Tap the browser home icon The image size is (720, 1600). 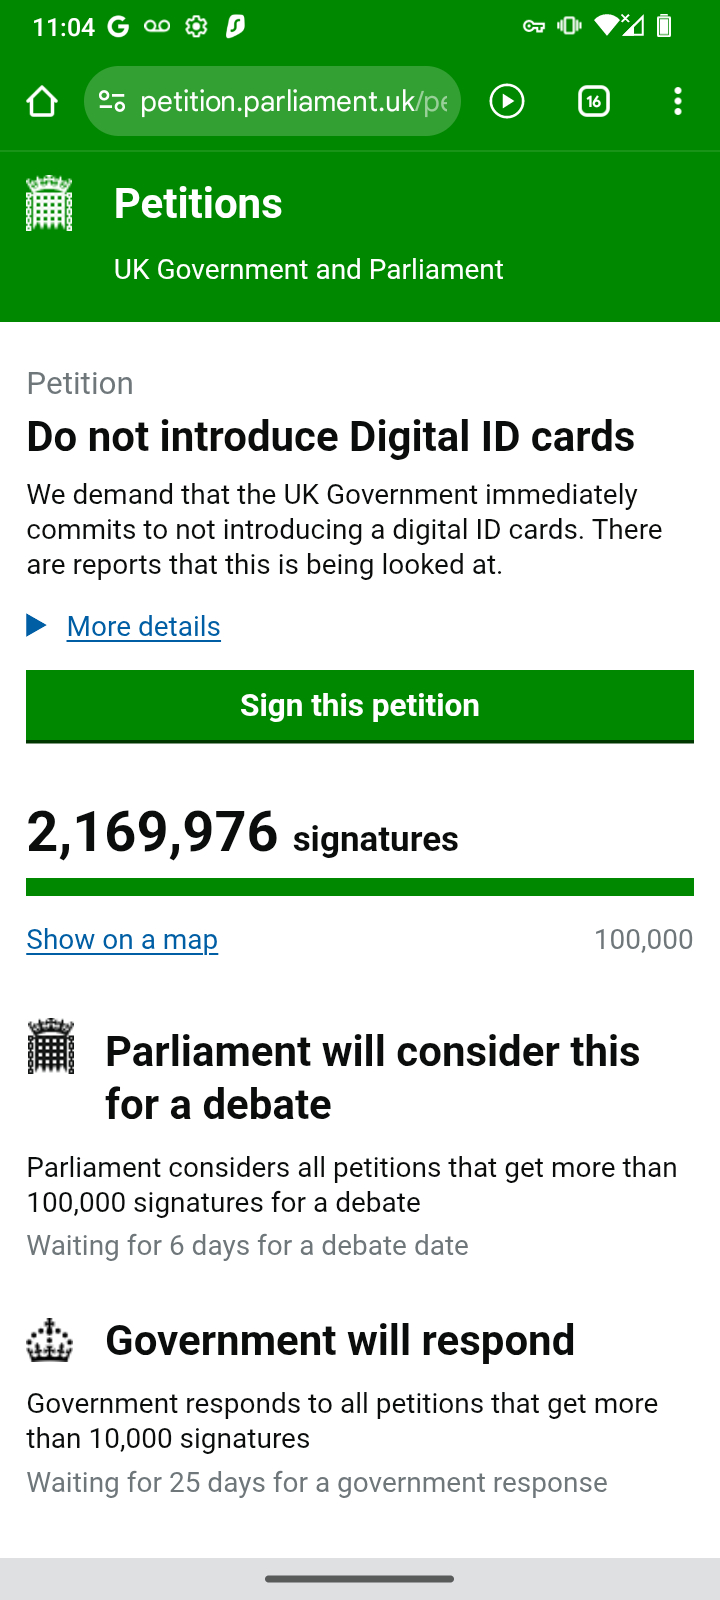tap(42, 101)
